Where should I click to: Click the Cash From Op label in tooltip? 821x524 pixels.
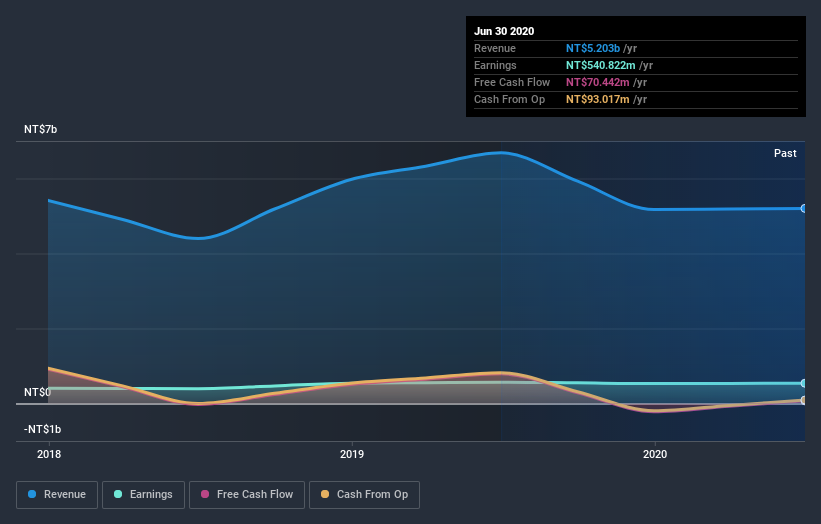[509, 99]
